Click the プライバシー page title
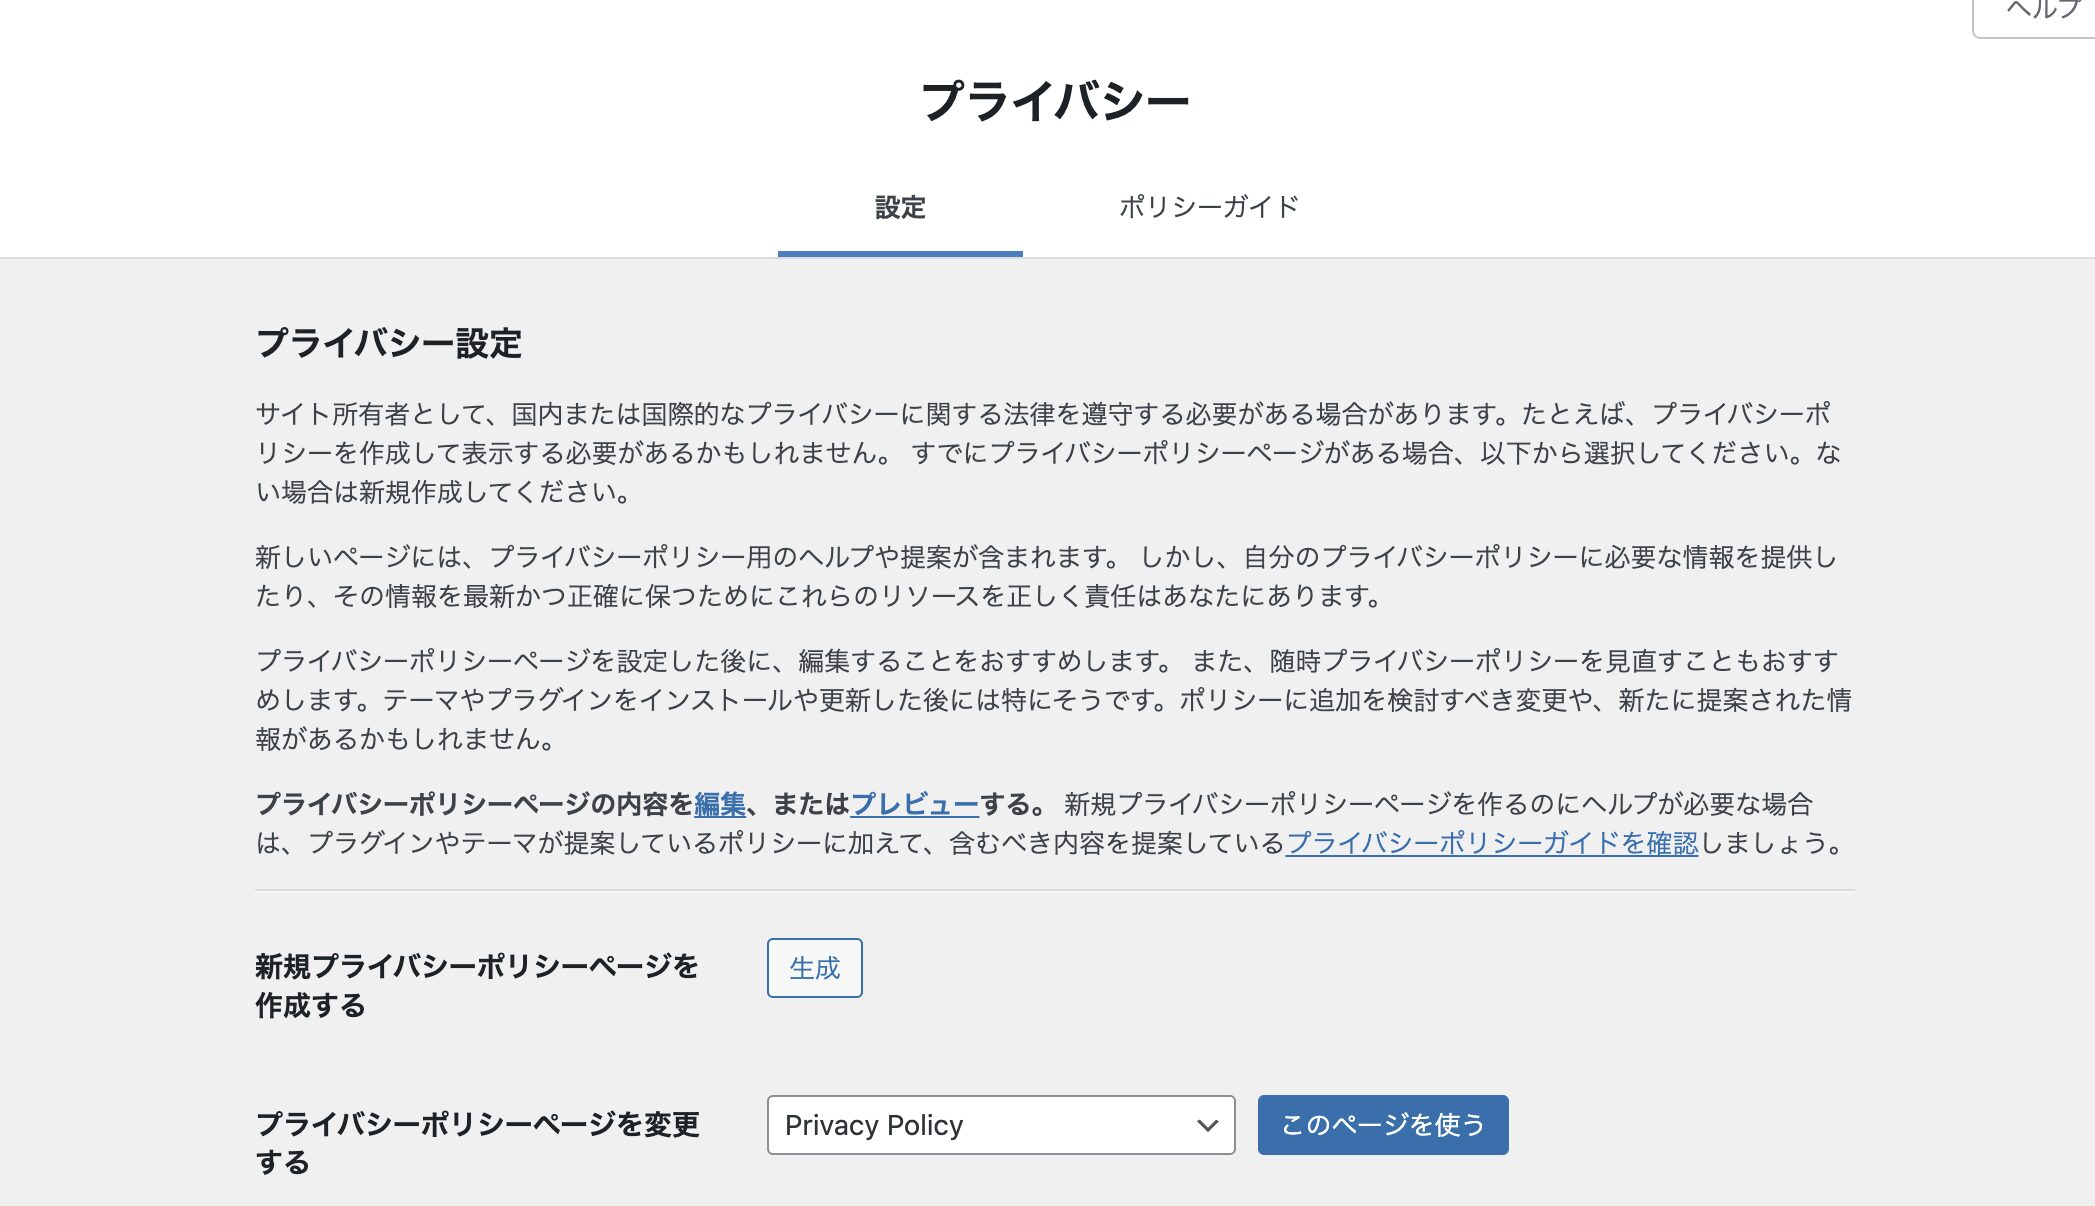Image resolution: width=2095 pixels, height=1206 pixels. point(1055,101)
